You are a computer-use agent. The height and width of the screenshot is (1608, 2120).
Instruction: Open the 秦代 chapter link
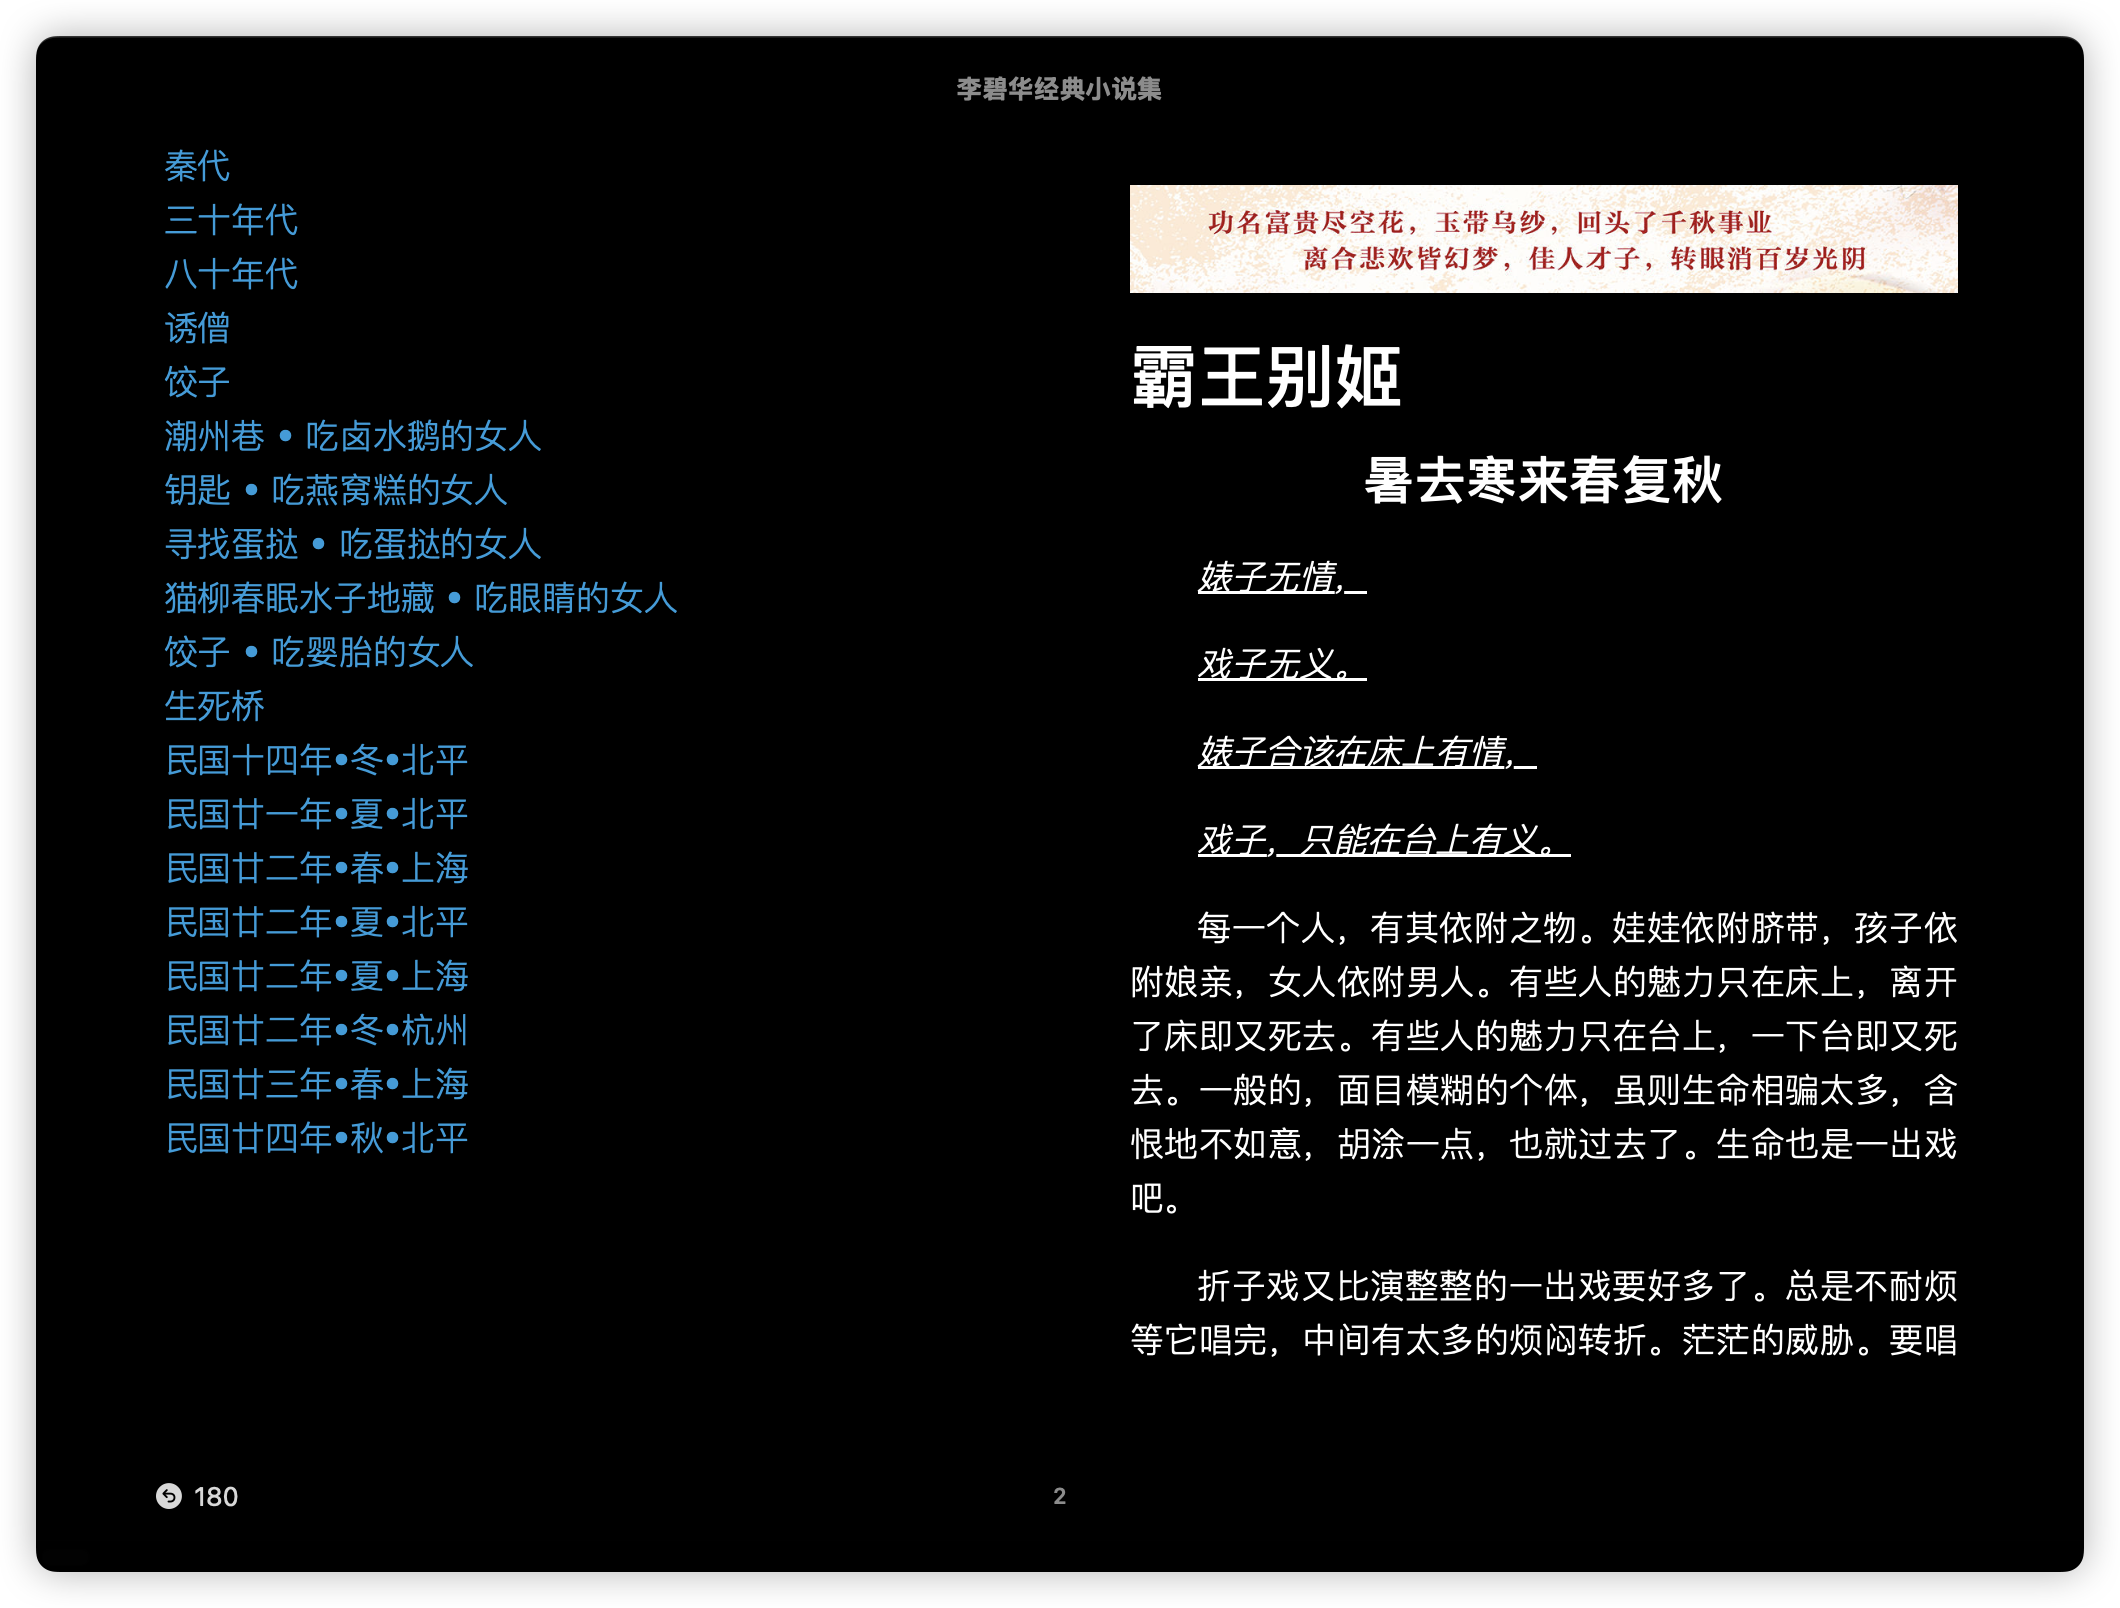pos(197,166)
